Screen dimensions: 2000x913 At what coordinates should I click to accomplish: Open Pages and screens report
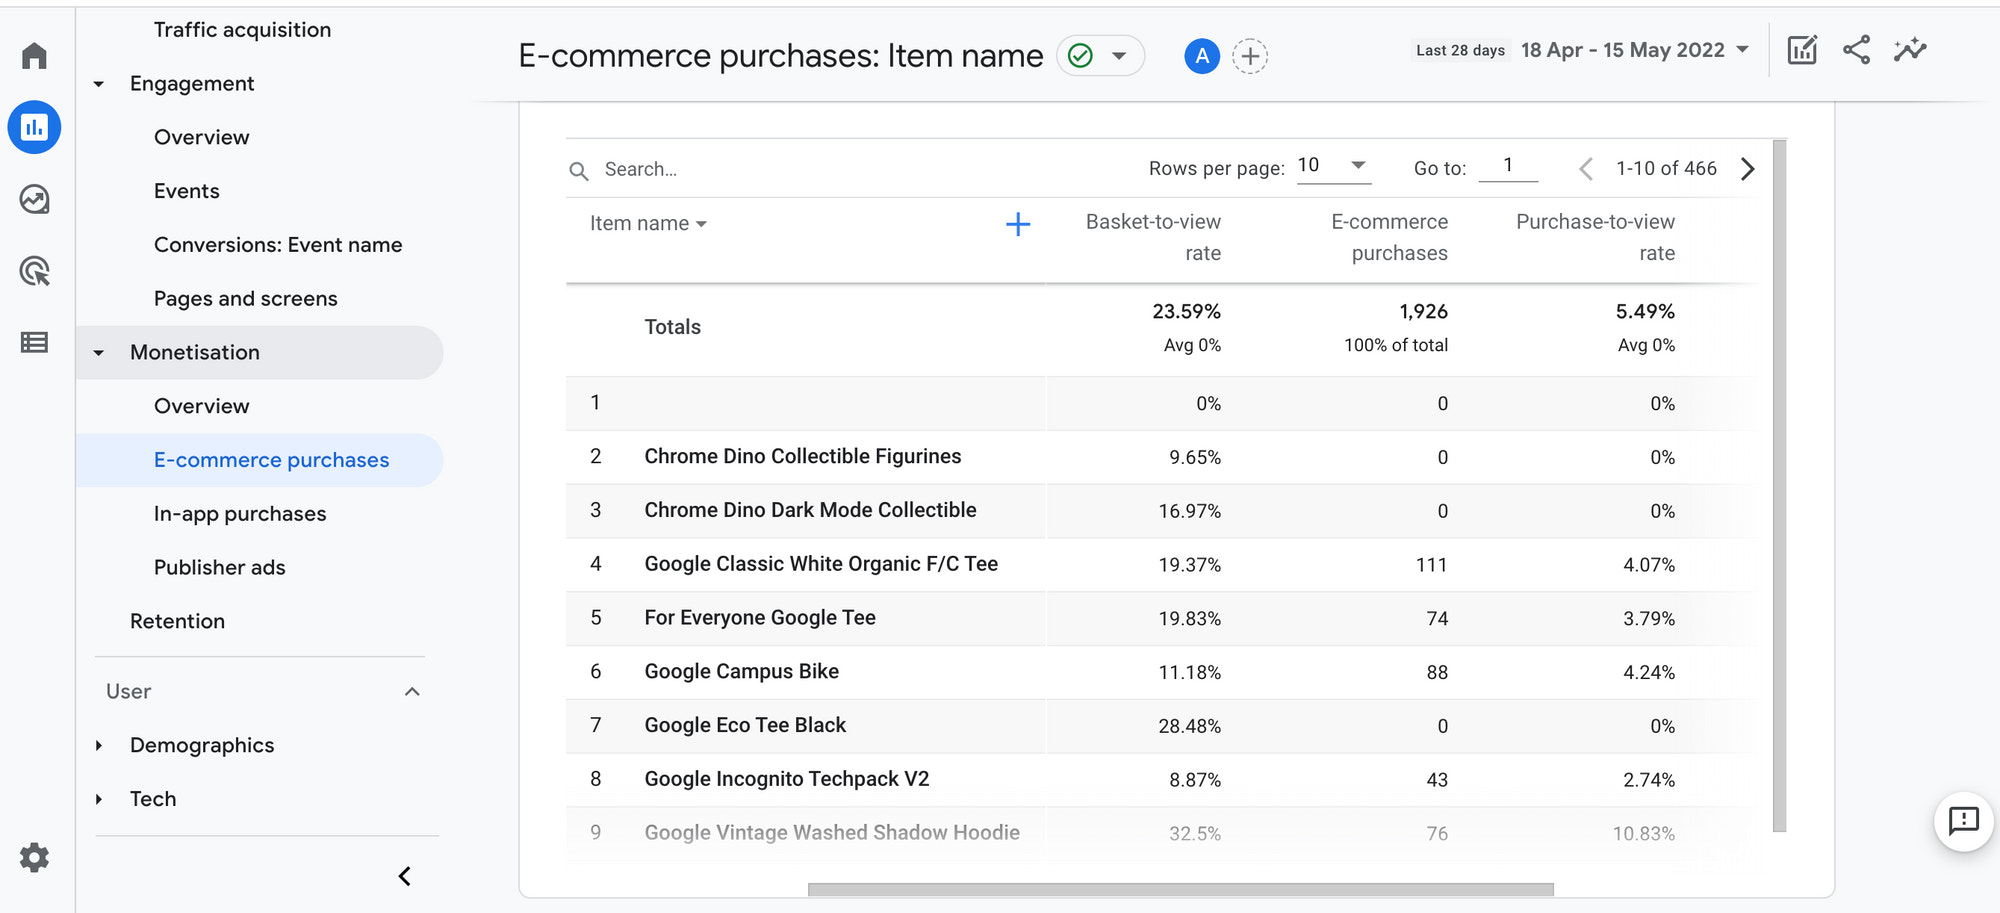(x=246, y=299)
